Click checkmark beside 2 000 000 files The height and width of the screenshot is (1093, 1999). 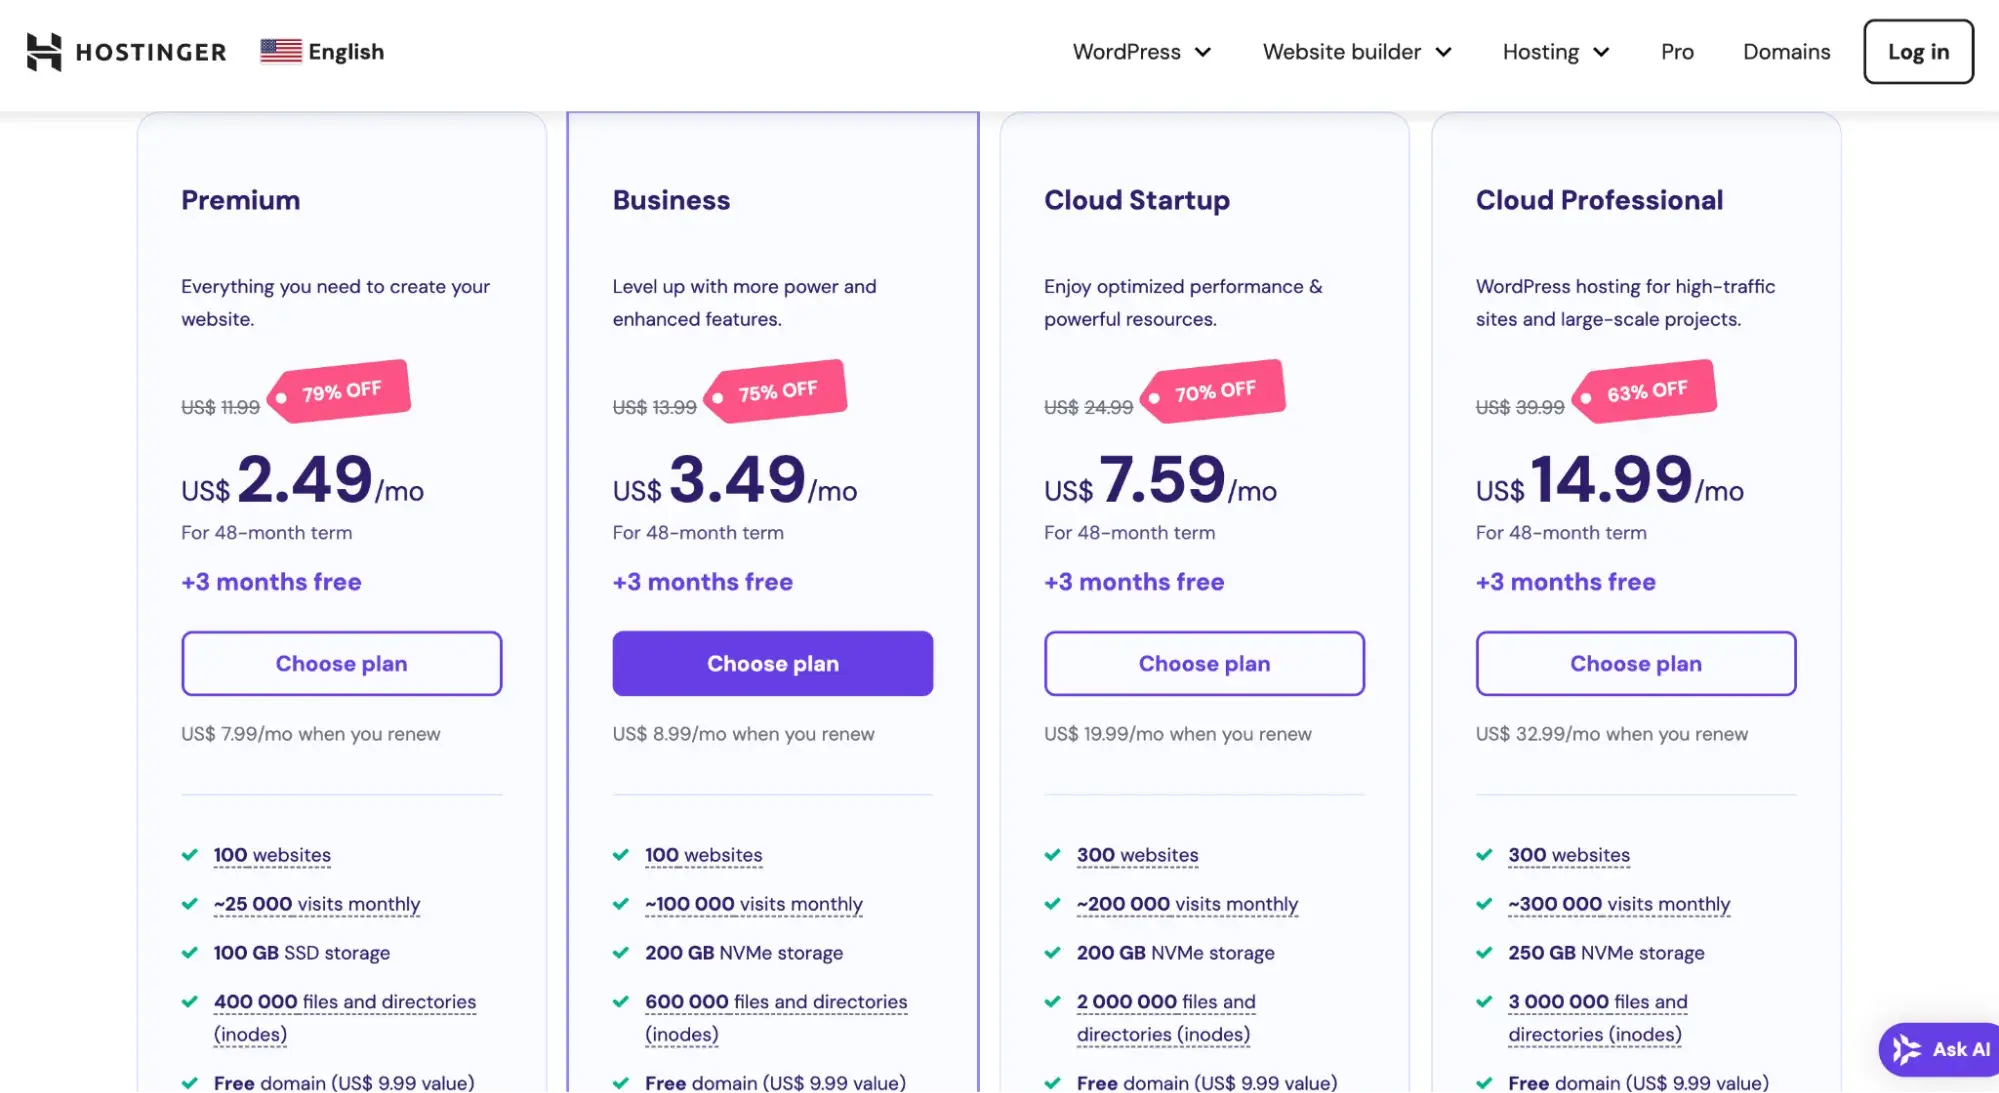click(x=1053, y=1002)
